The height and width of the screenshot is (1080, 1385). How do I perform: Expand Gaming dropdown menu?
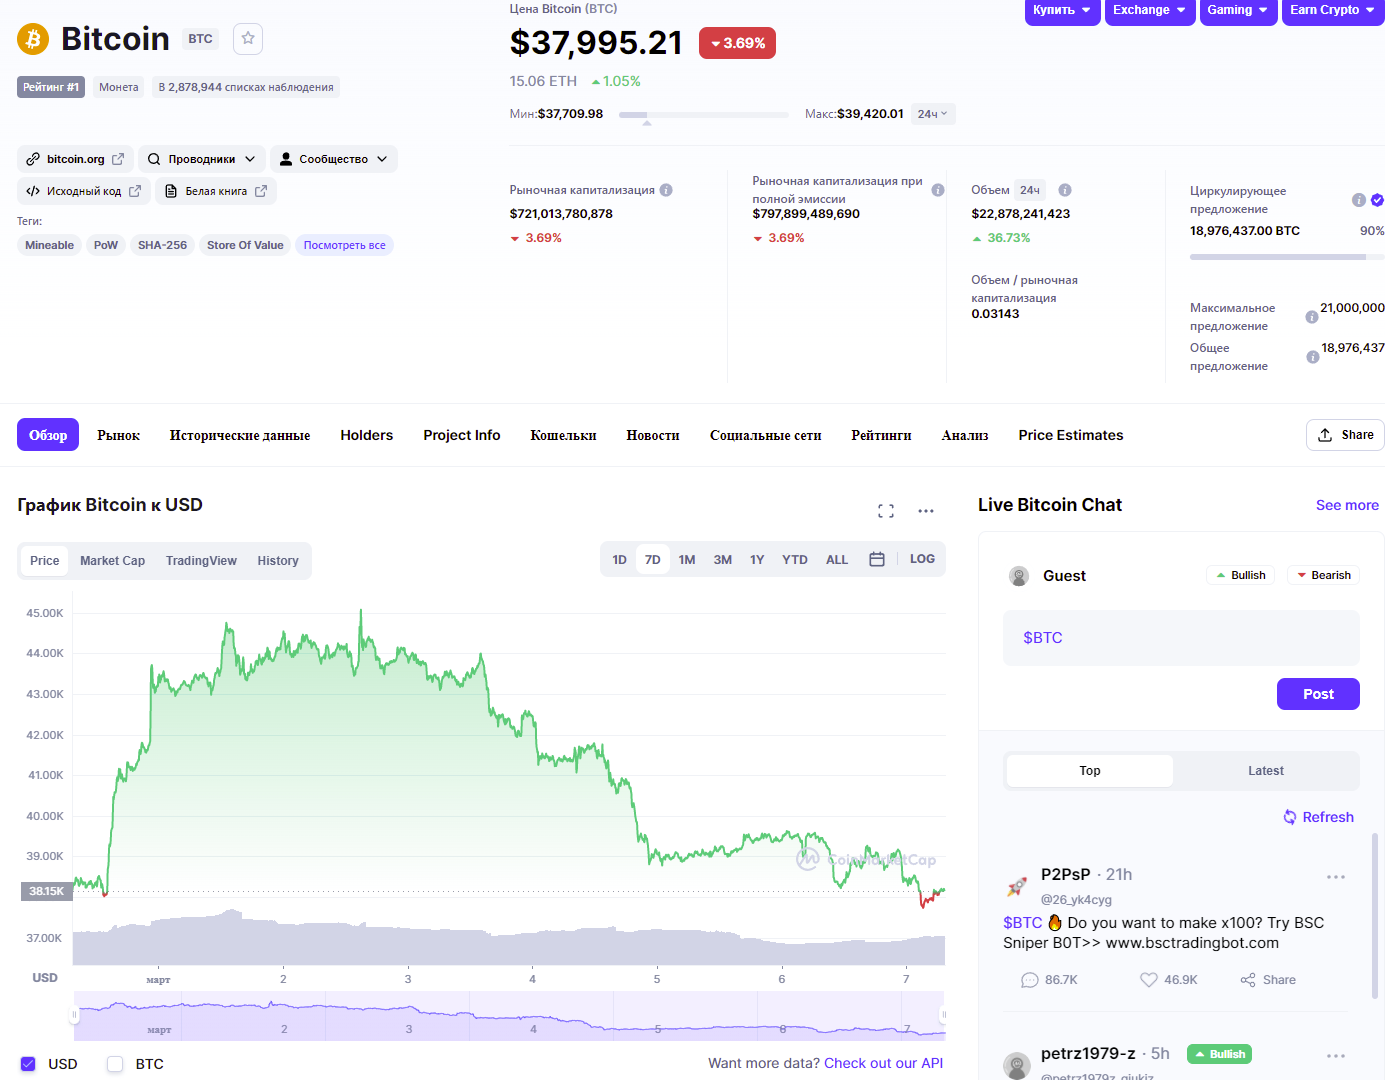(1238, 11)
